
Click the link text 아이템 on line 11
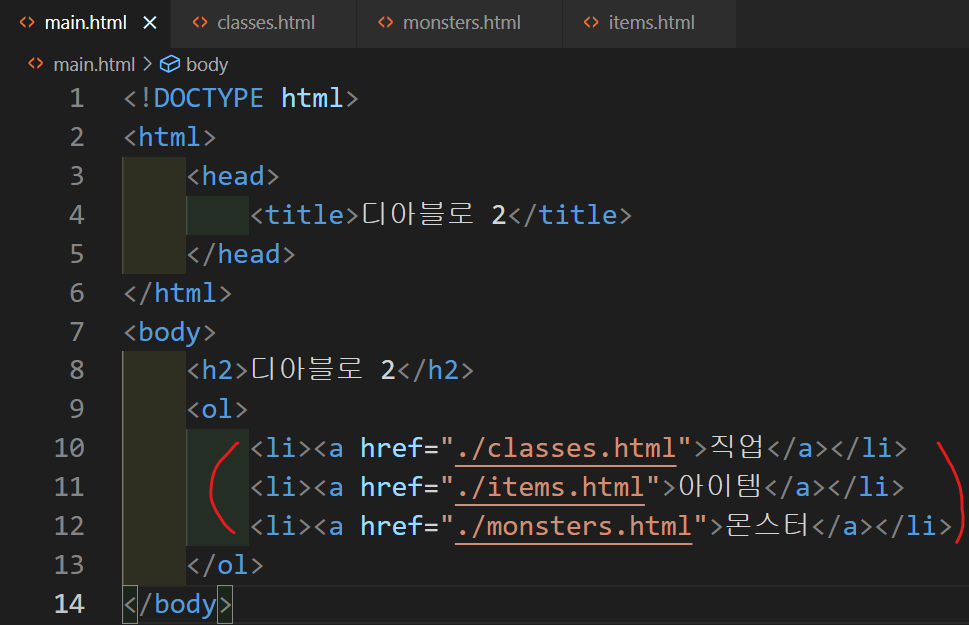[x=720, y=486]
